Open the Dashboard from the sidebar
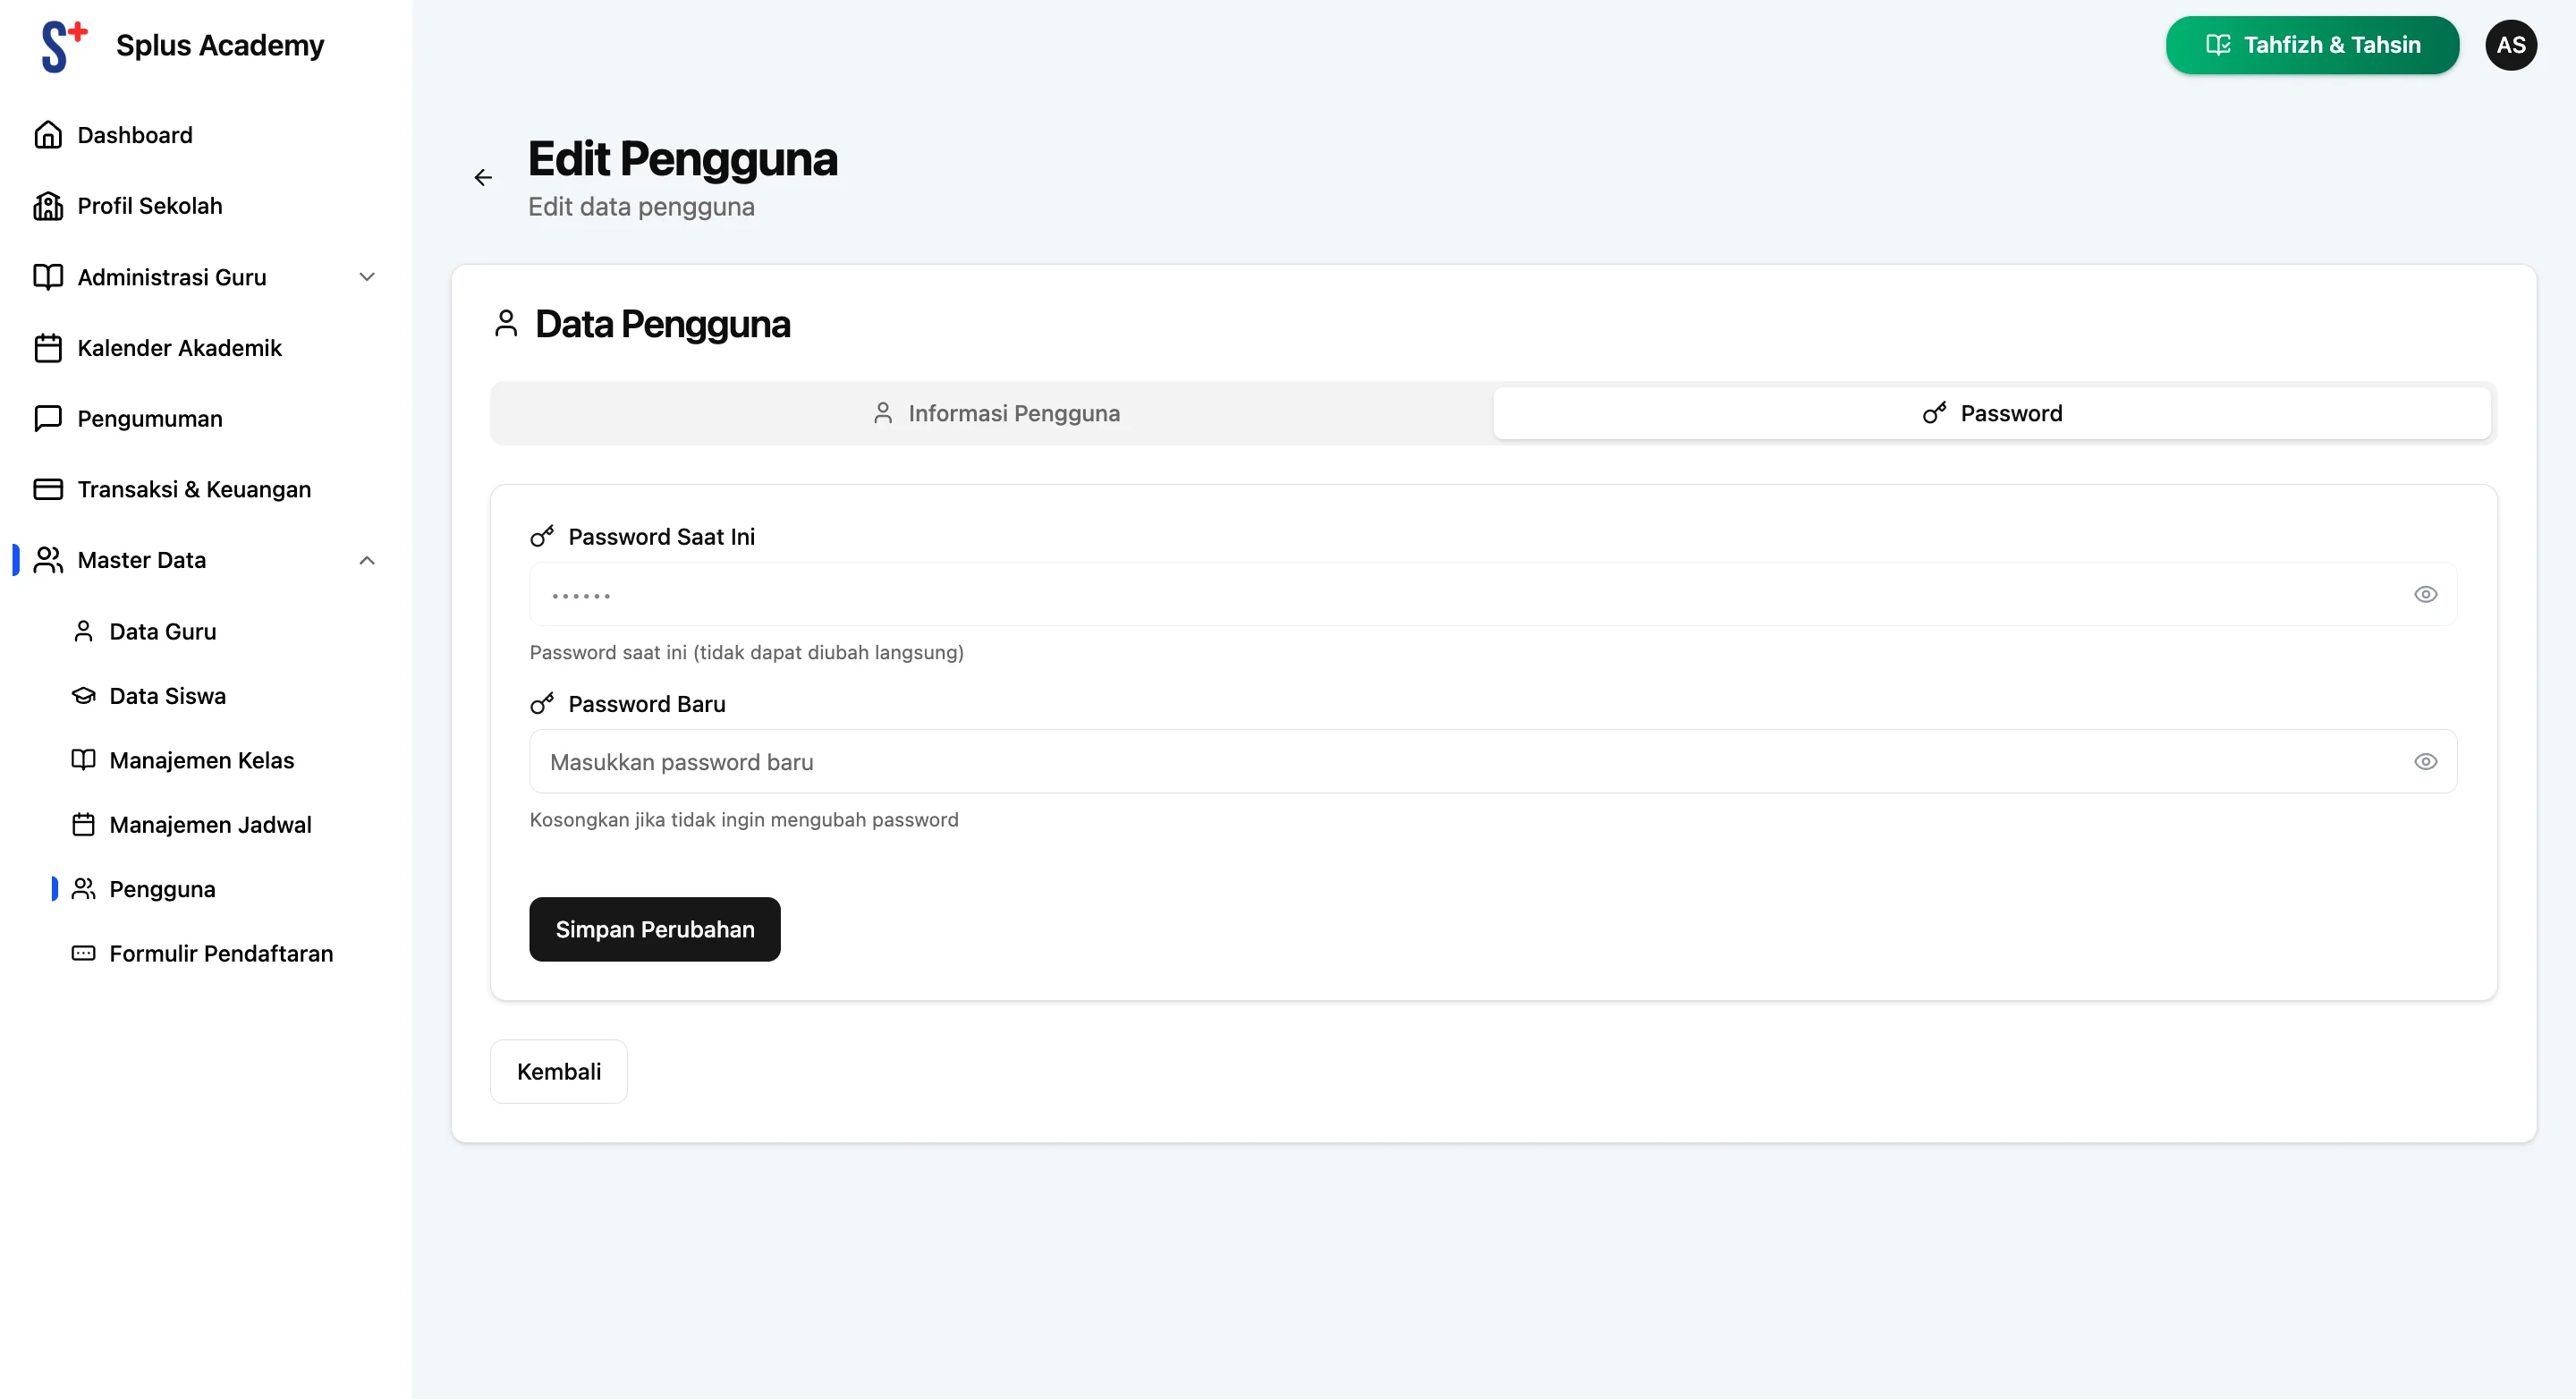This screenshot has height=1399, width=2576. 134,134
